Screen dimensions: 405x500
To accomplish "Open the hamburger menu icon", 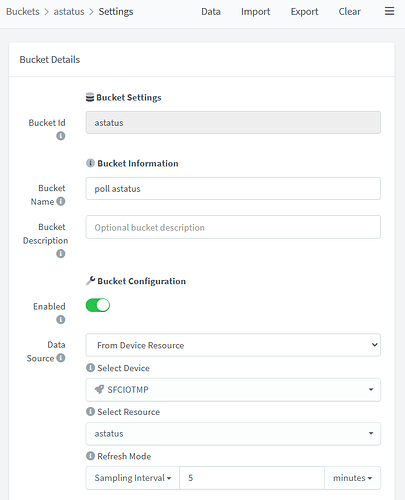I will tap(389, 11).
